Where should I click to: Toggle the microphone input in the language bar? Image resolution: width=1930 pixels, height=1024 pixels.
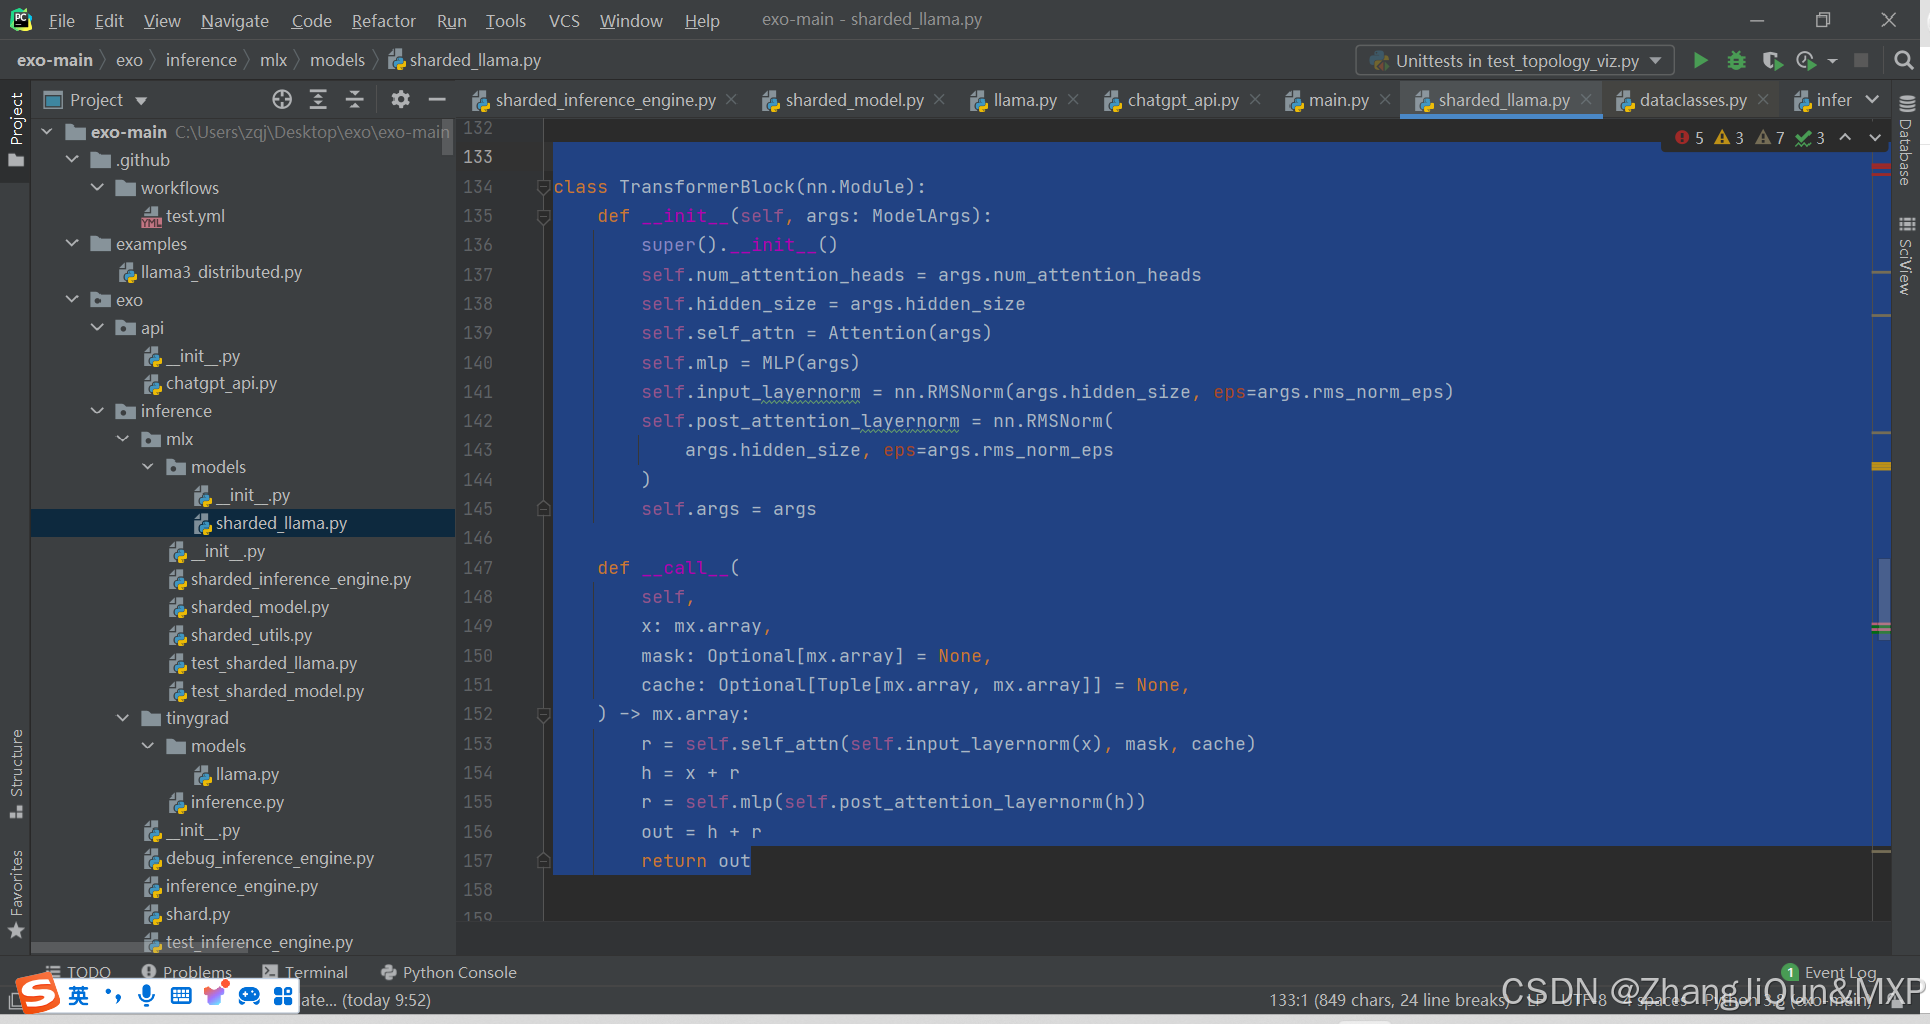pos(146,995)
